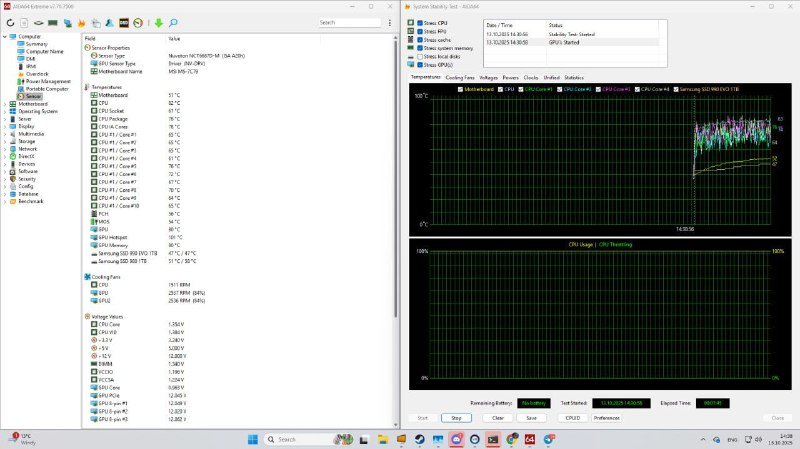This screenshot has width=800, height=449.
Task: Click the volume icon in system tray
Action: [x=759, y=439]
